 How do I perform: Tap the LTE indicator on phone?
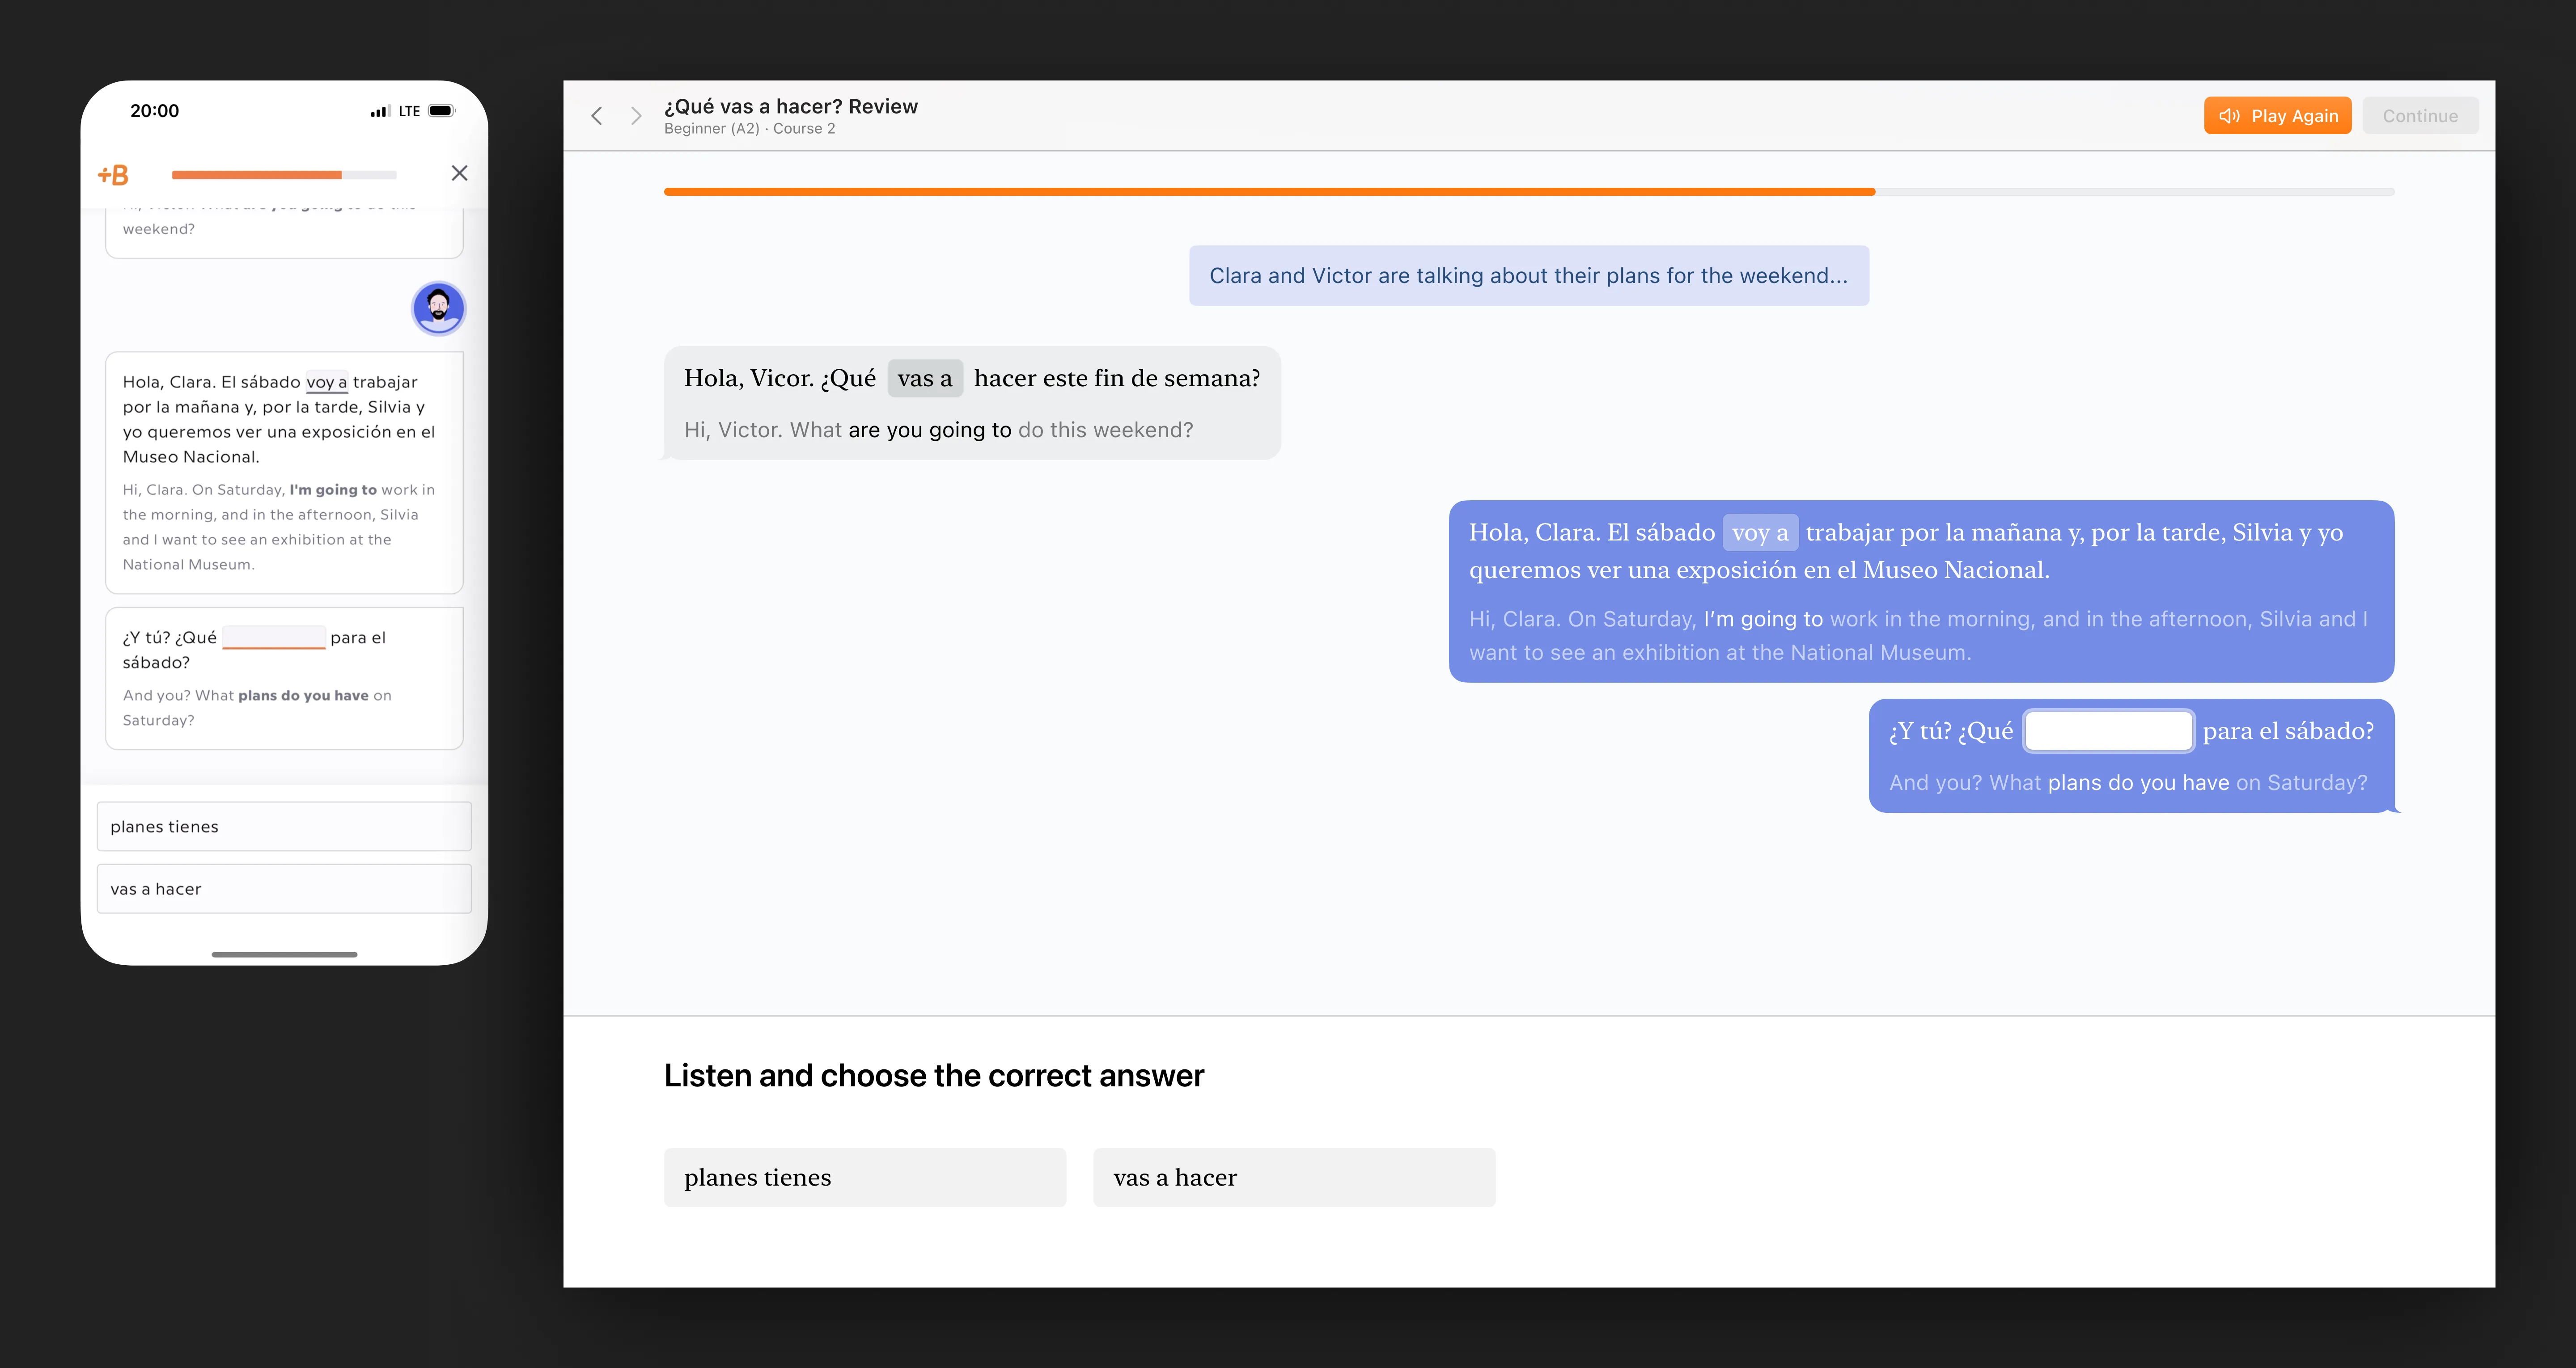[x=409, y=111]
